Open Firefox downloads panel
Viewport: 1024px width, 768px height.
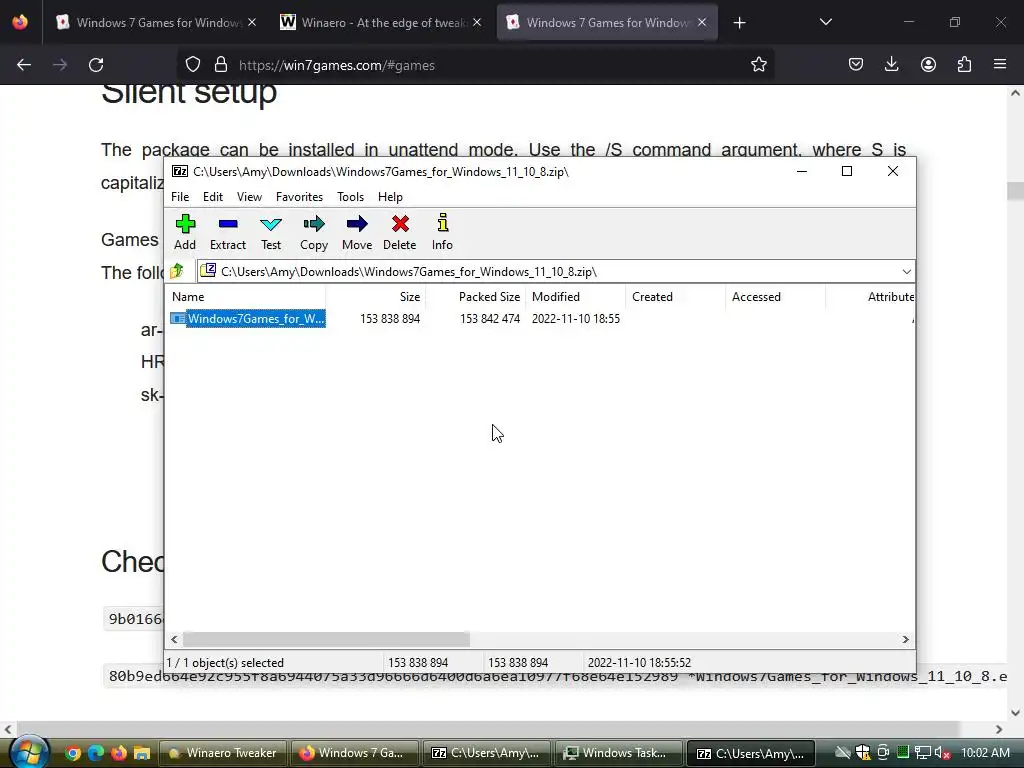891,65
